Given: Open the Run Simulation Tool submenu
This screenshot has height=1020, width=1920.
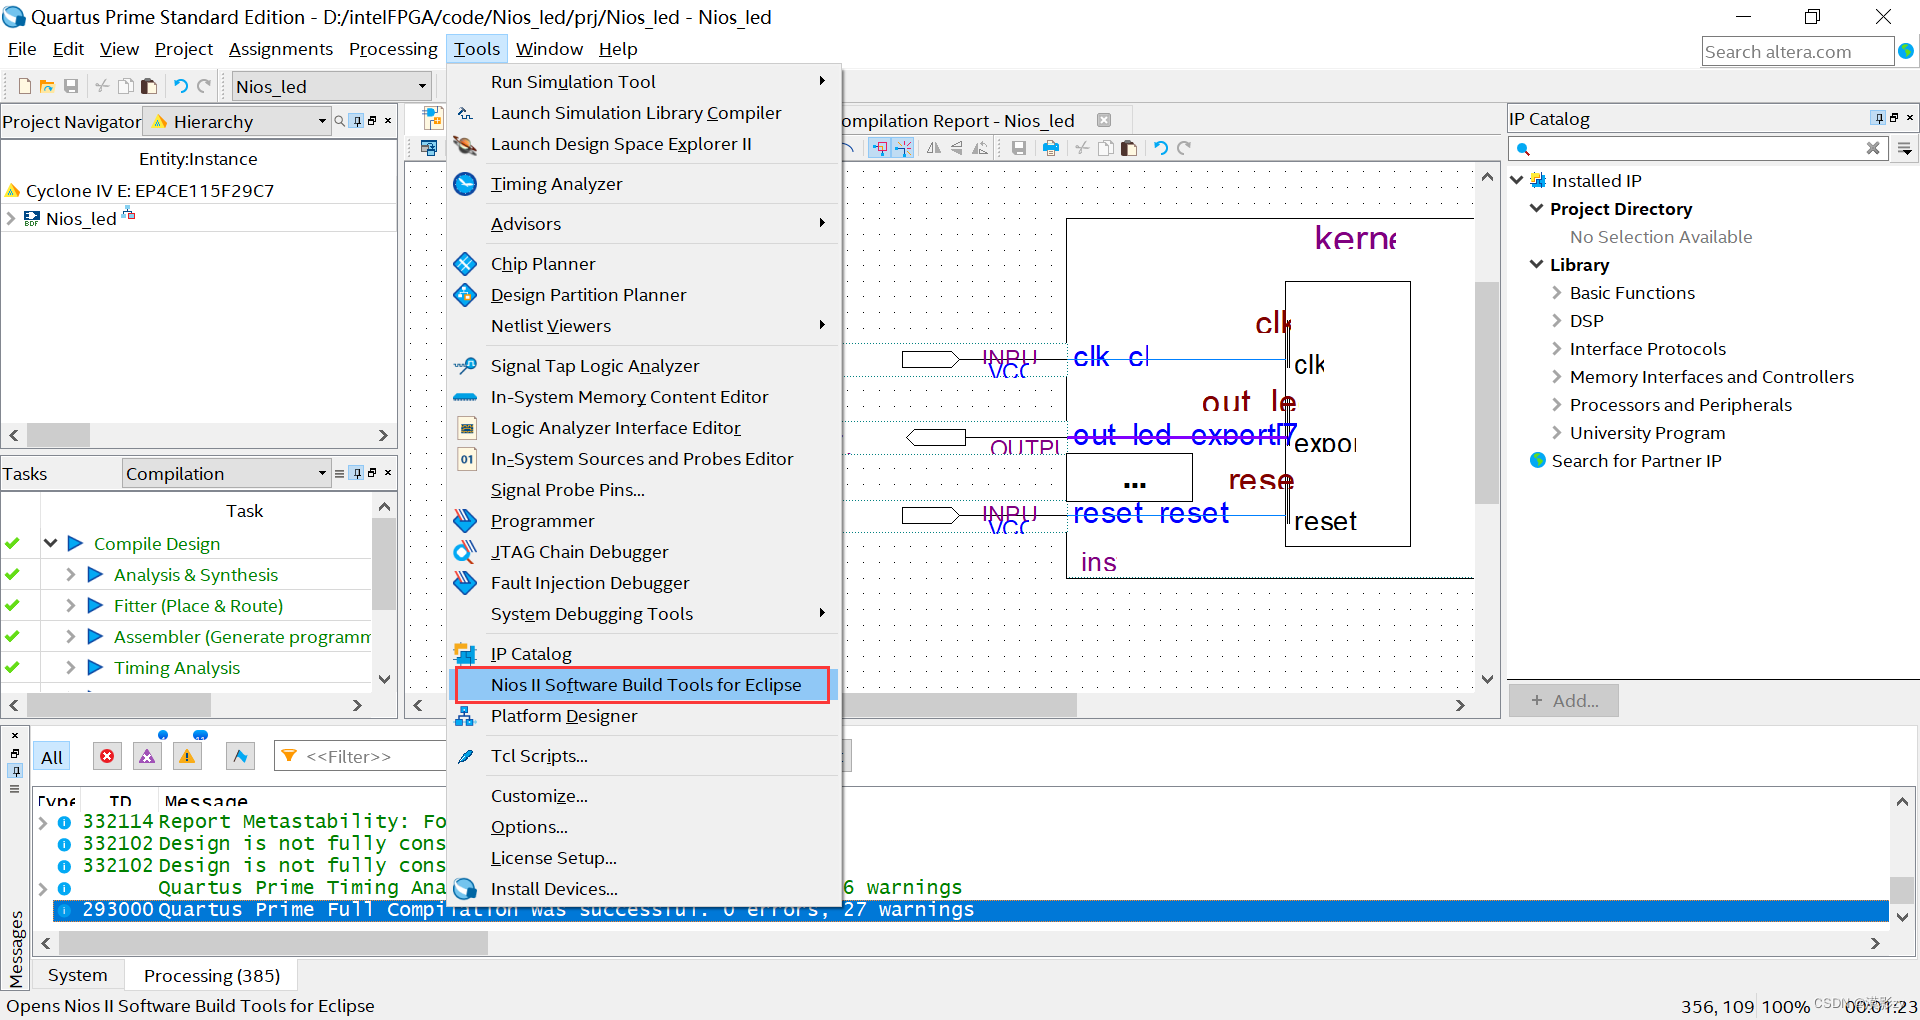Looking at the screenshot, I should (x=642, y=82).
